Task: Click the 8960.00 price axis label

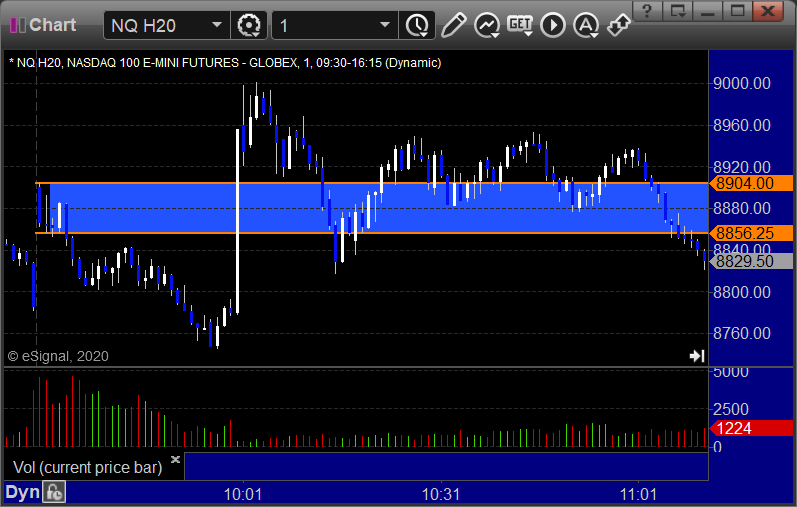Action: click(742, 125)
